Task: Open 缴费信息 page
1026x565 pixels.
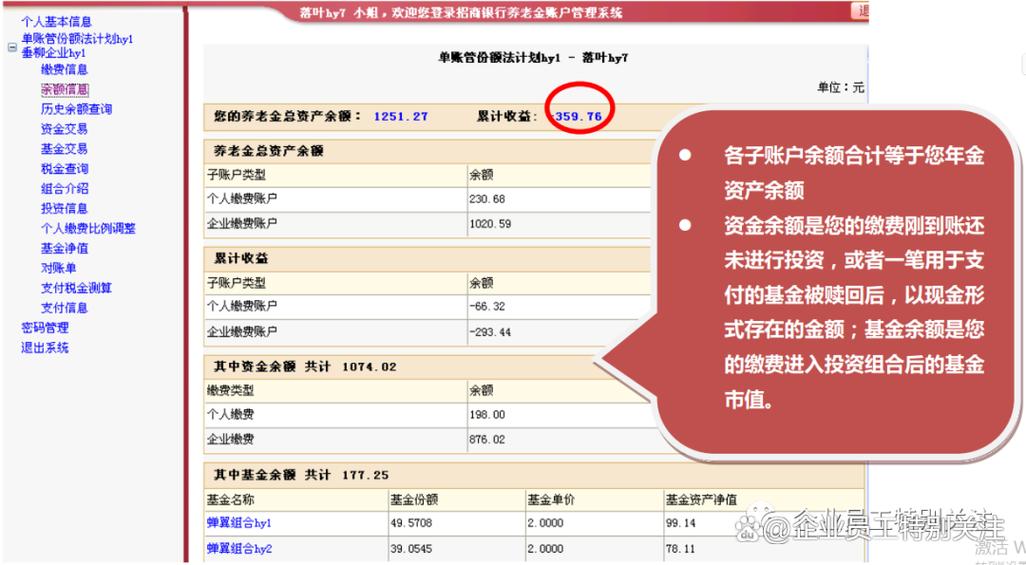Action: 64,69
